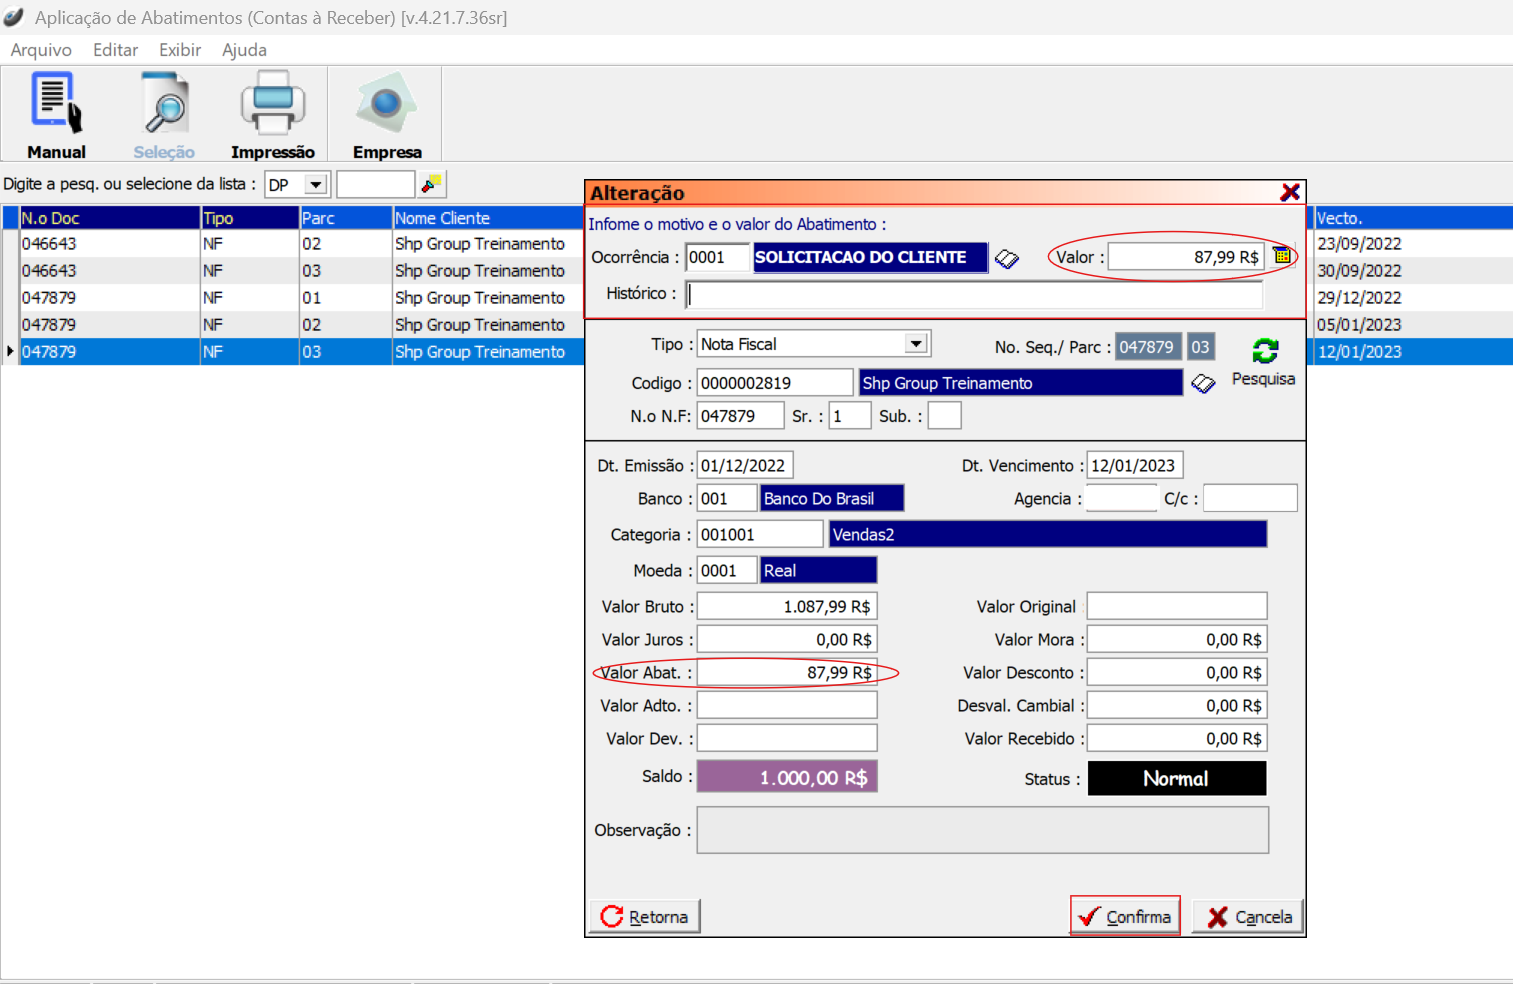Expand the DP search type dropdown
This screenshot has height=984, width=1513.
tap(316, 185)
